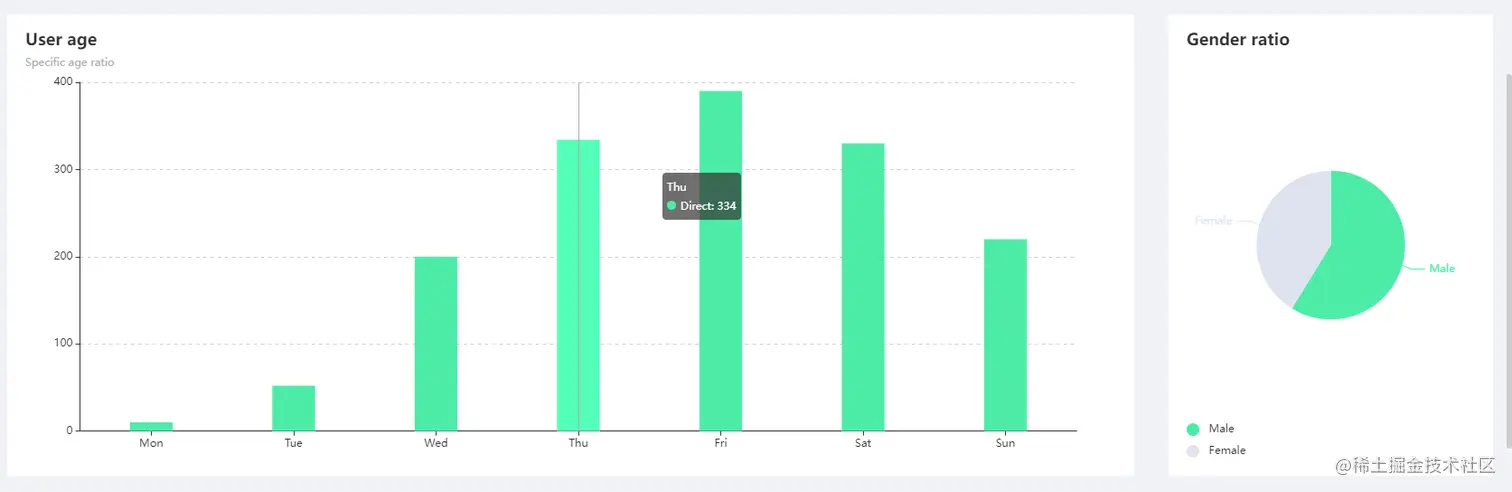1512x492 pixels.
Task: Click the Specific age ratio subtitle
Action: pyautogui.click(x=70, y=62)
